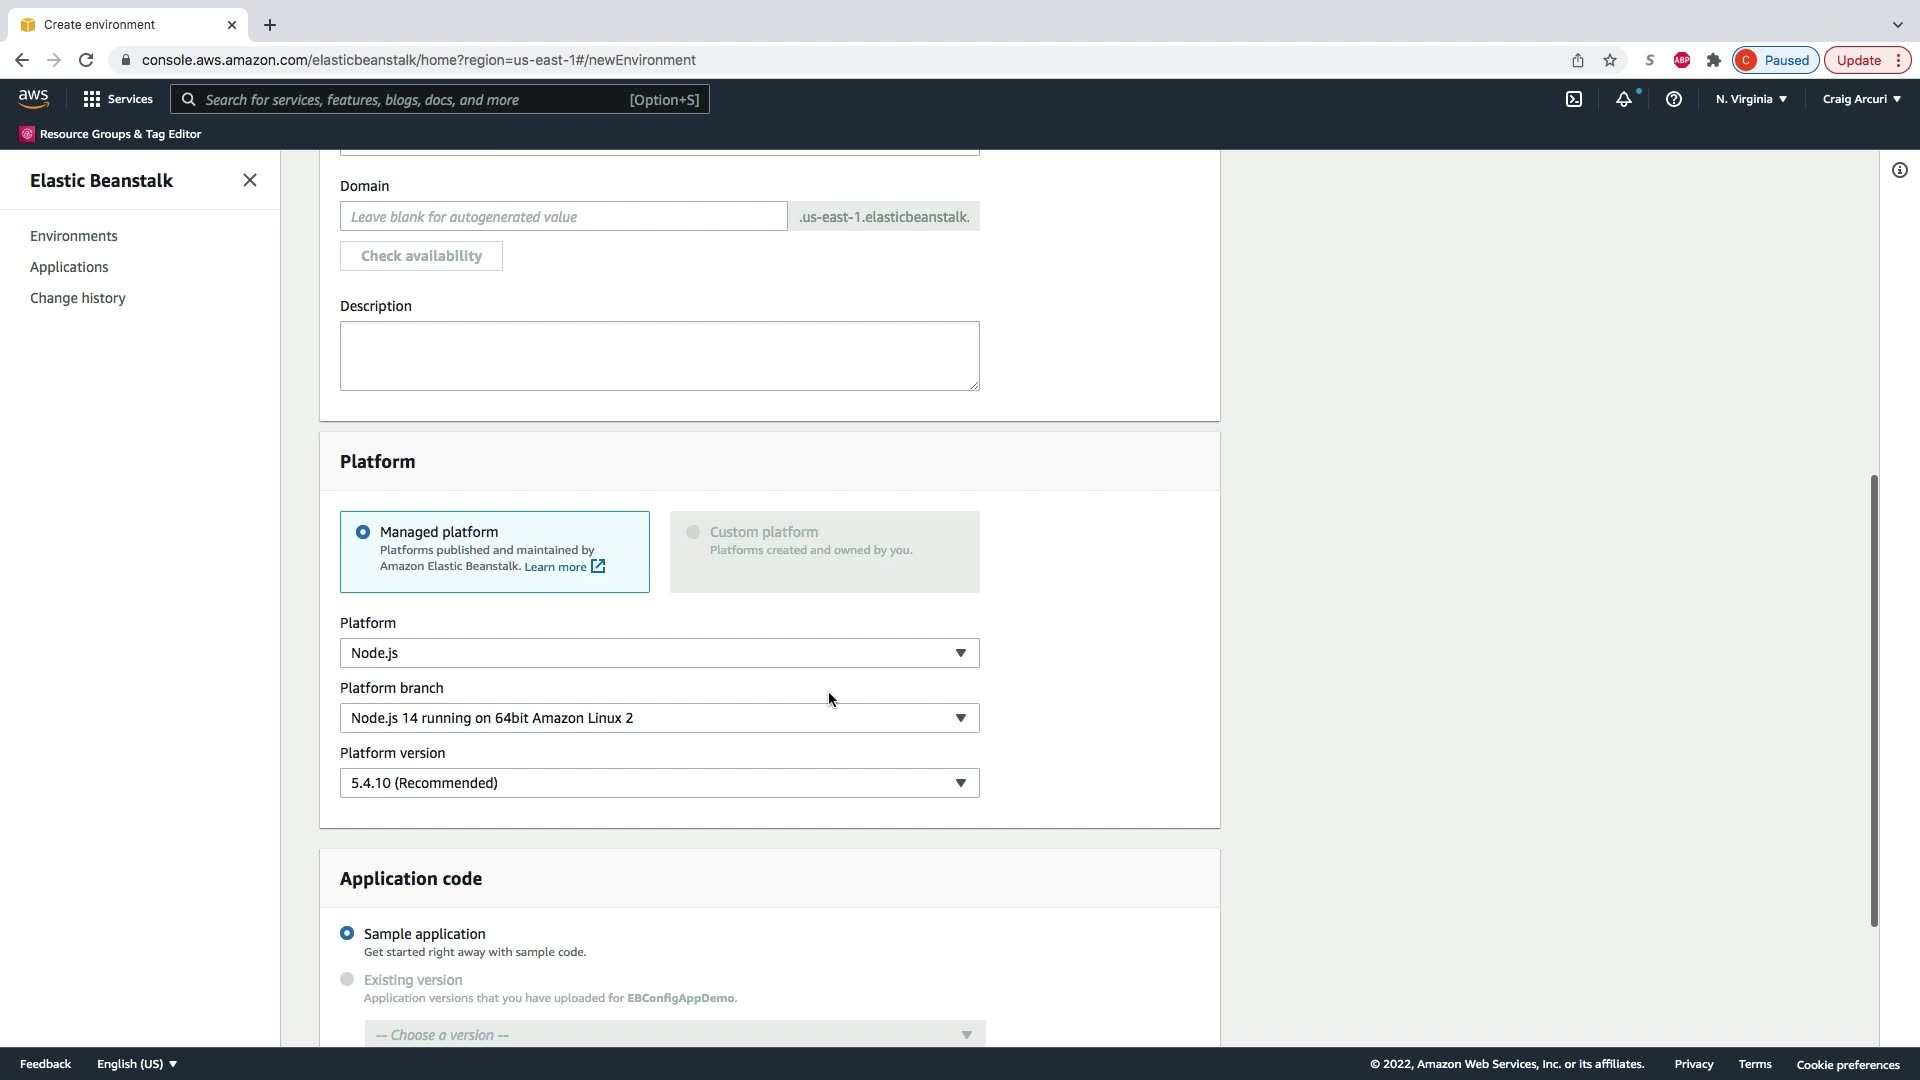The image size is (1920, 1080).
Task: Open the Services grid menu
Action: pyautogui.click(x=118, y=99)
